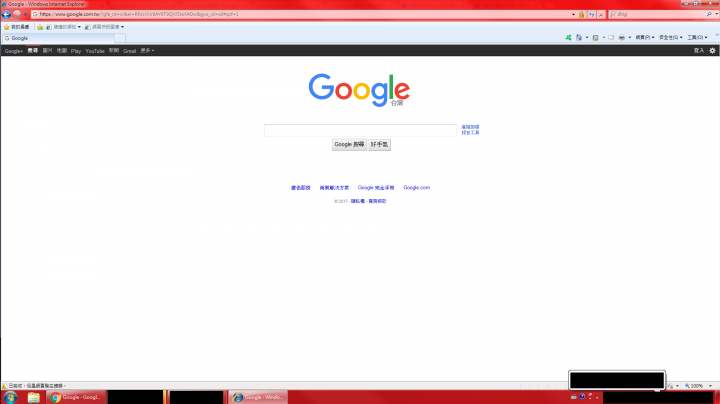Open the second favorites bar web slice dropdown
Screen dimensions: 720x404
[104, 27]
